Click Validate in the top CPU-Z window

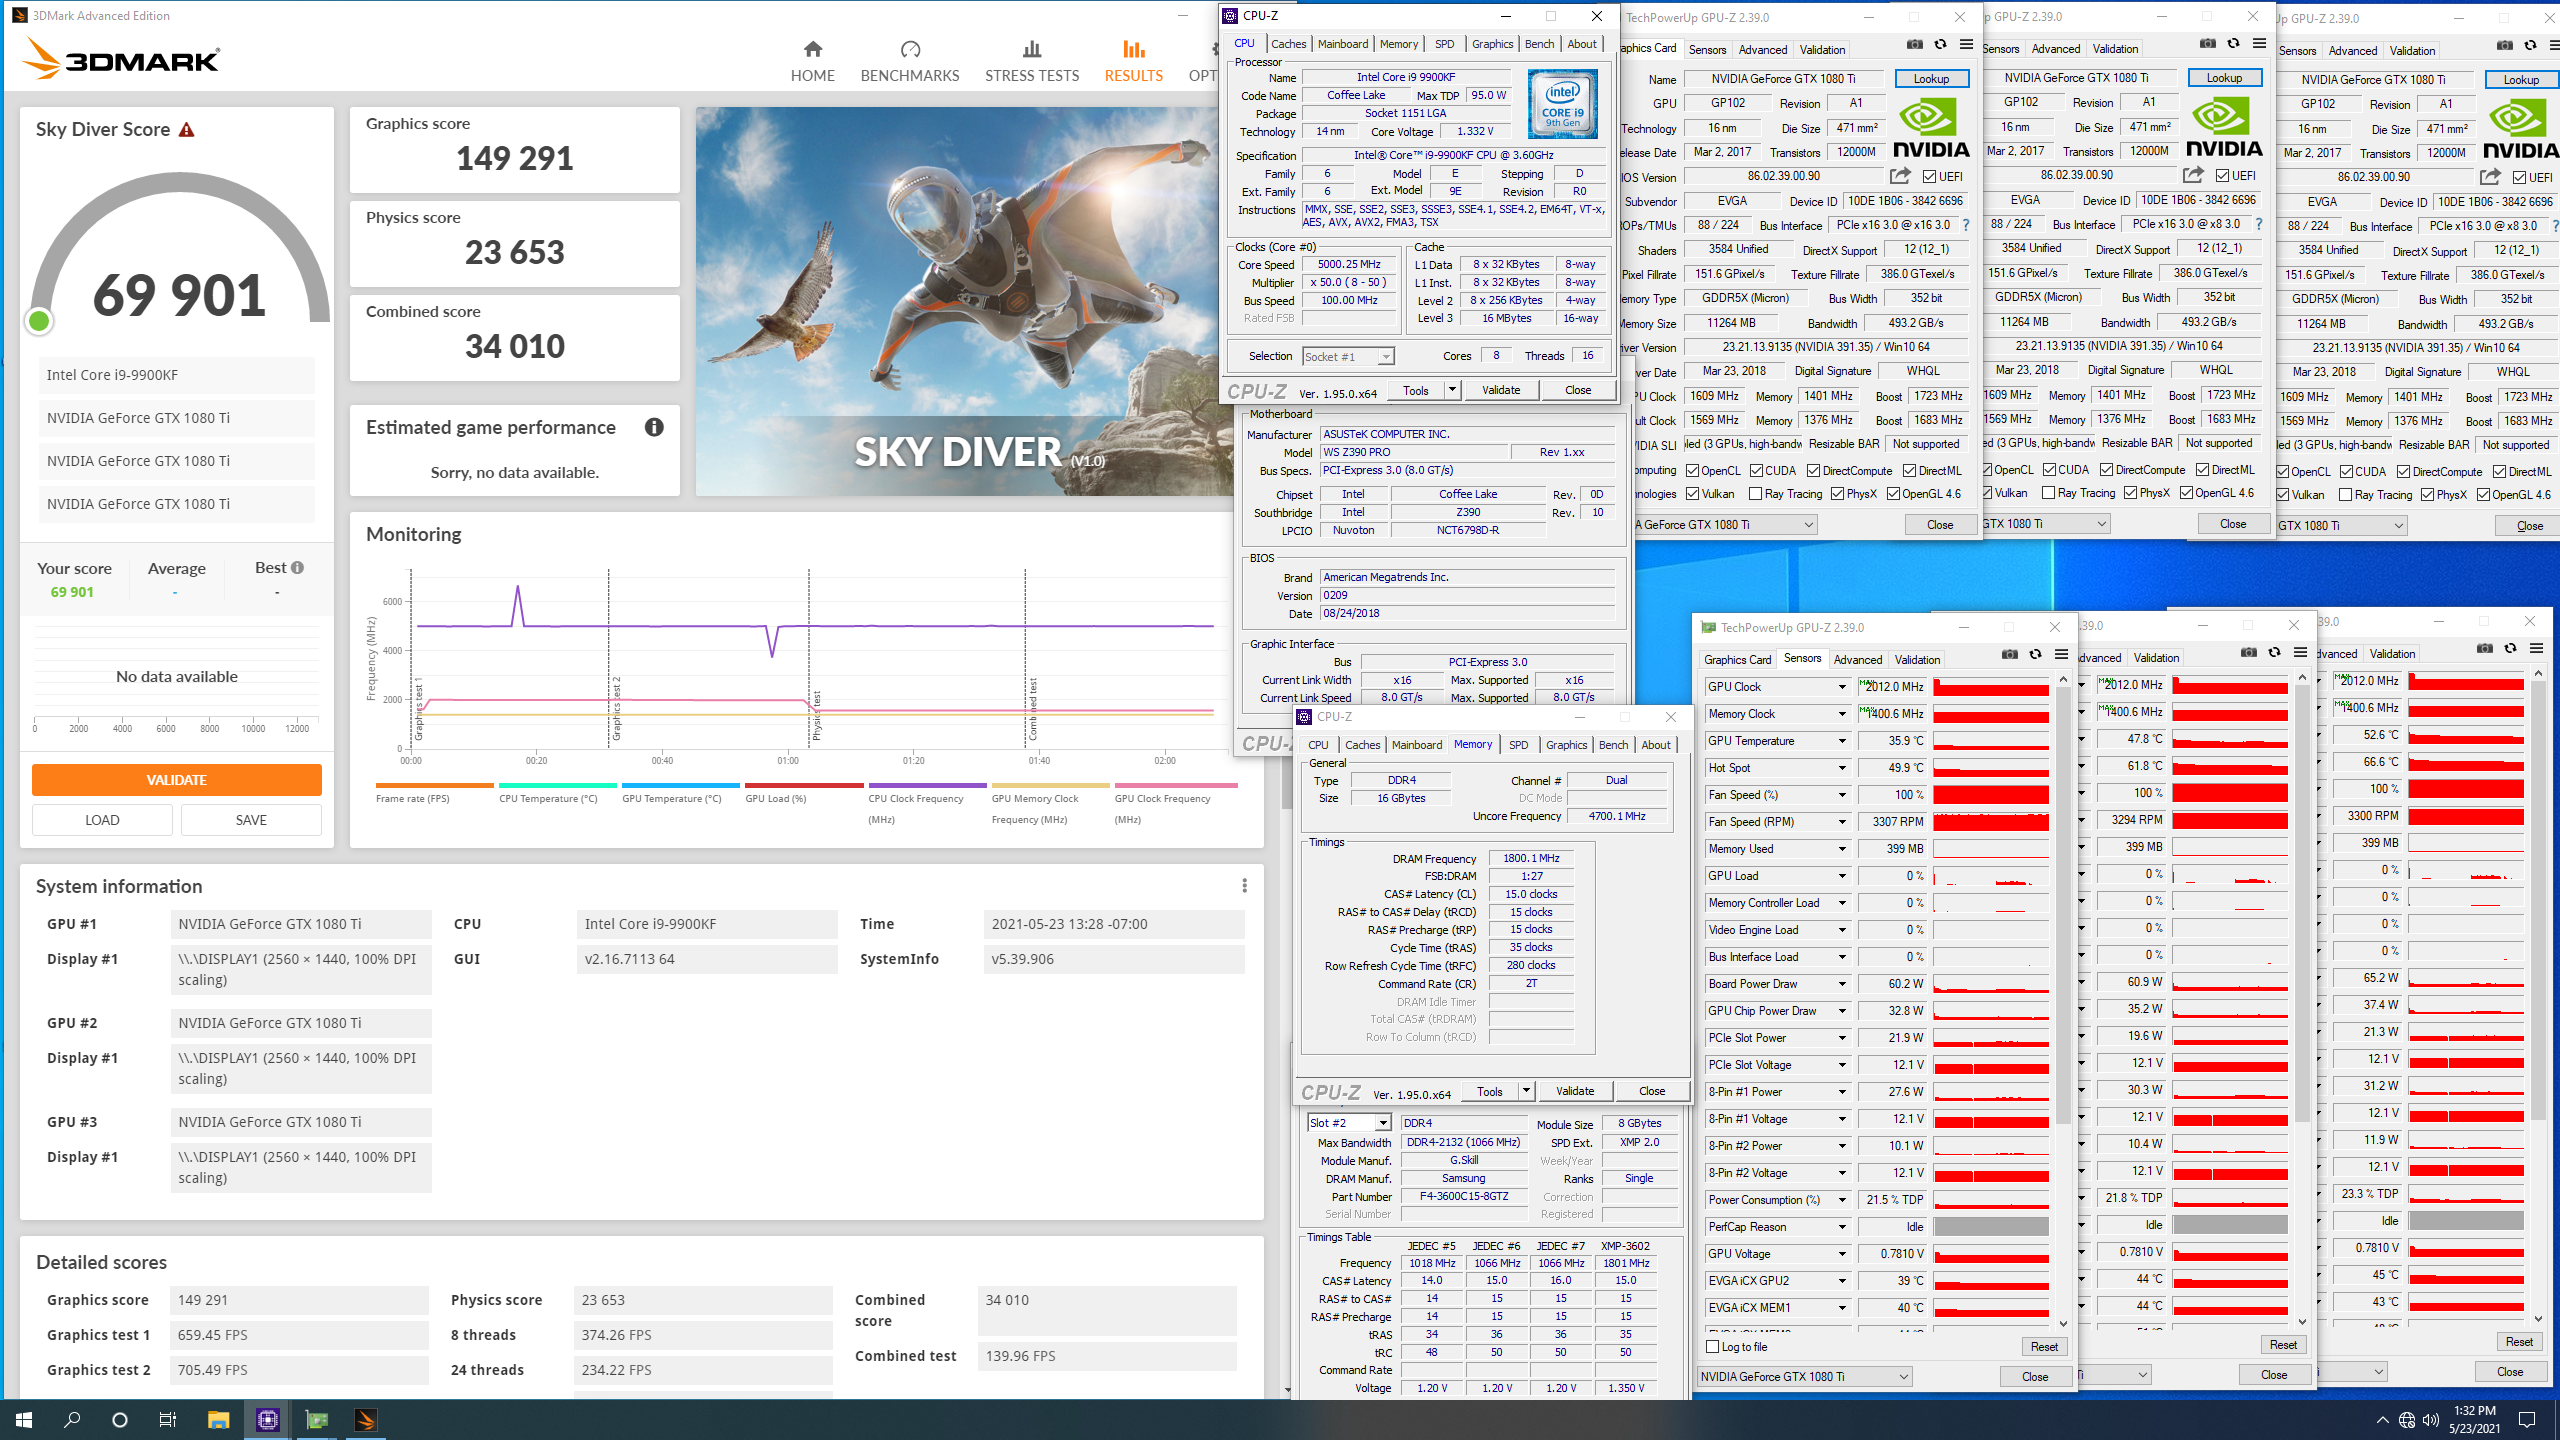click(x=1500, y=390)
